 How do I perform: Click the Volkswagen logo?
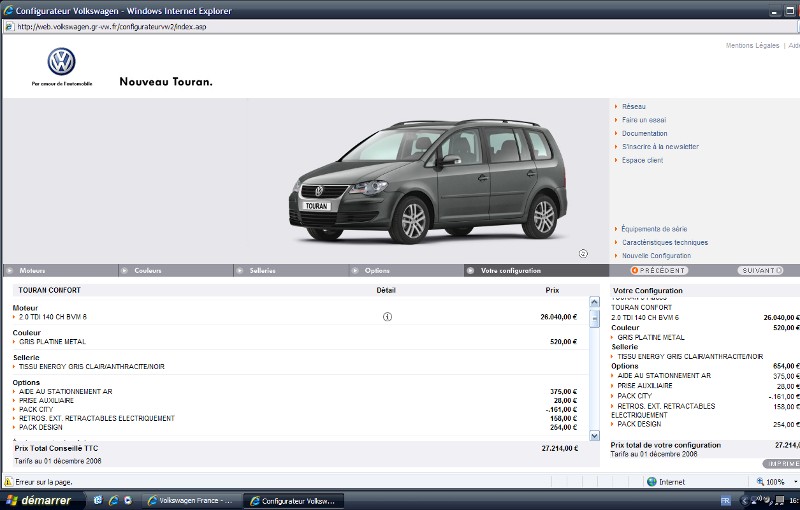tap(61, 62)
